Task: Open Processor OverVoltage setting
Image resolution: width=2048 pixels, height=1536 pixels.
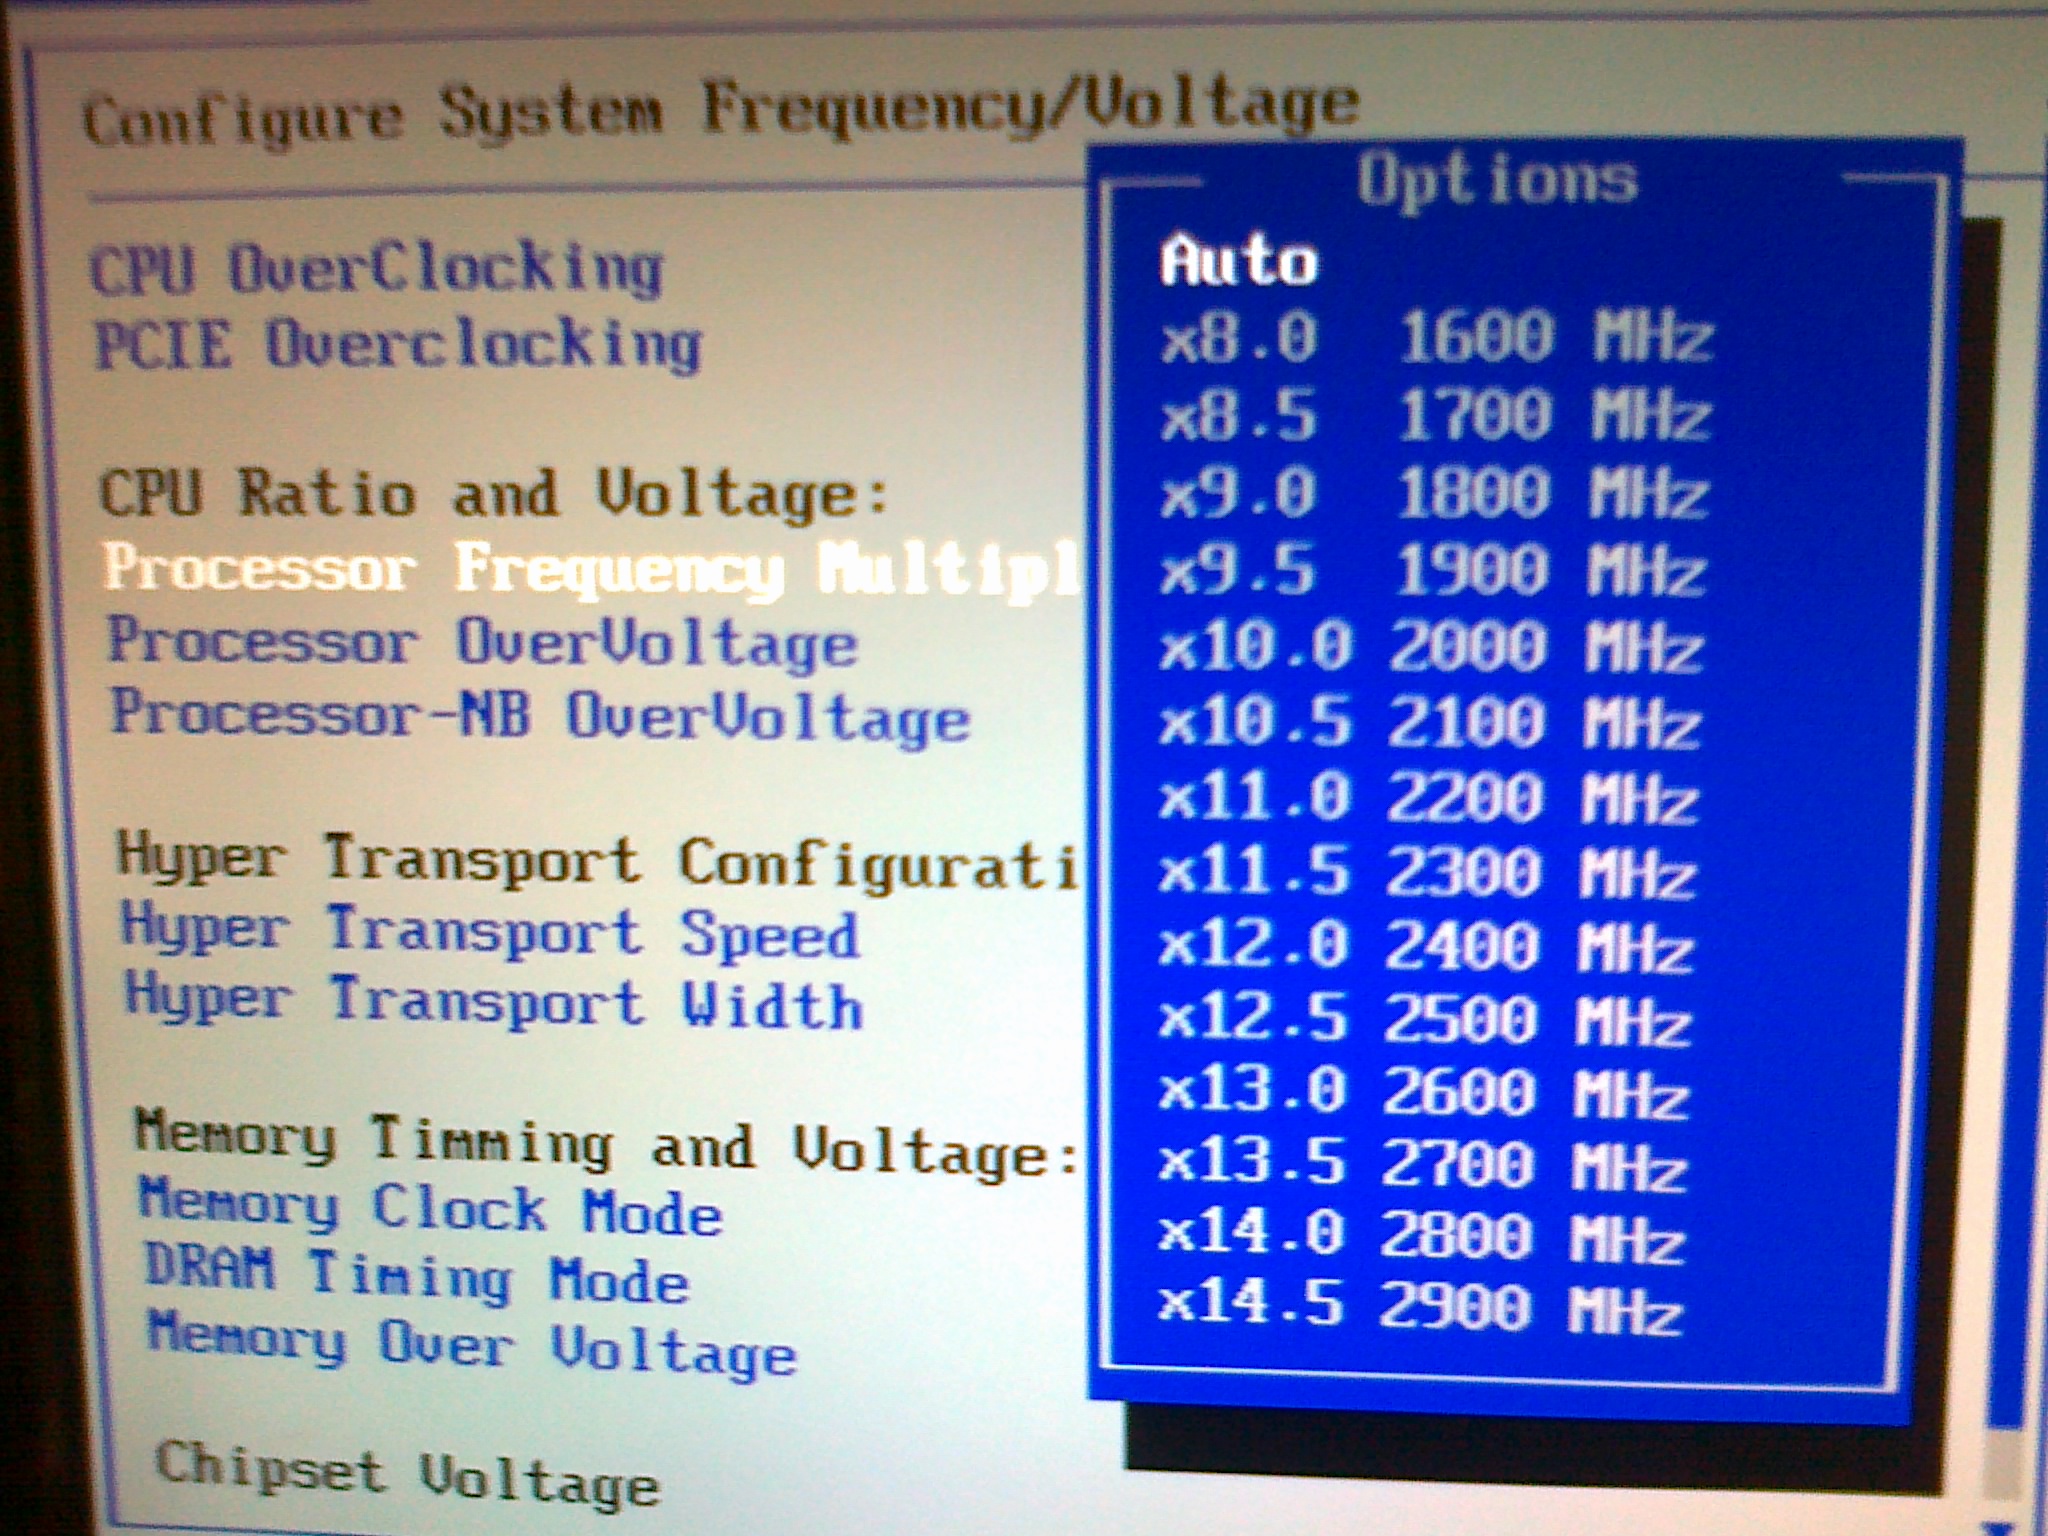Action: (482, 643)
